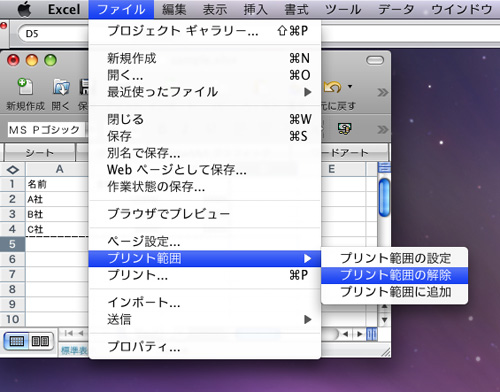Click the 新規作成 toolbar icon

click(25, 87)
